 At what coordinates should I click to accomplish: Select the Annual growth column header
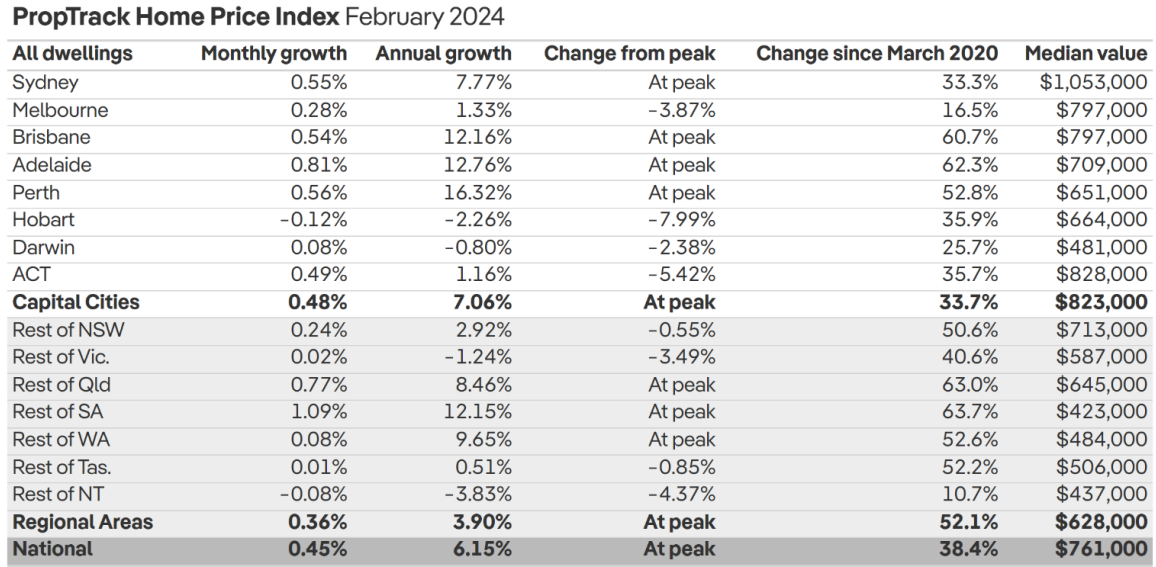pyautogui.click(x=443, y=54)
